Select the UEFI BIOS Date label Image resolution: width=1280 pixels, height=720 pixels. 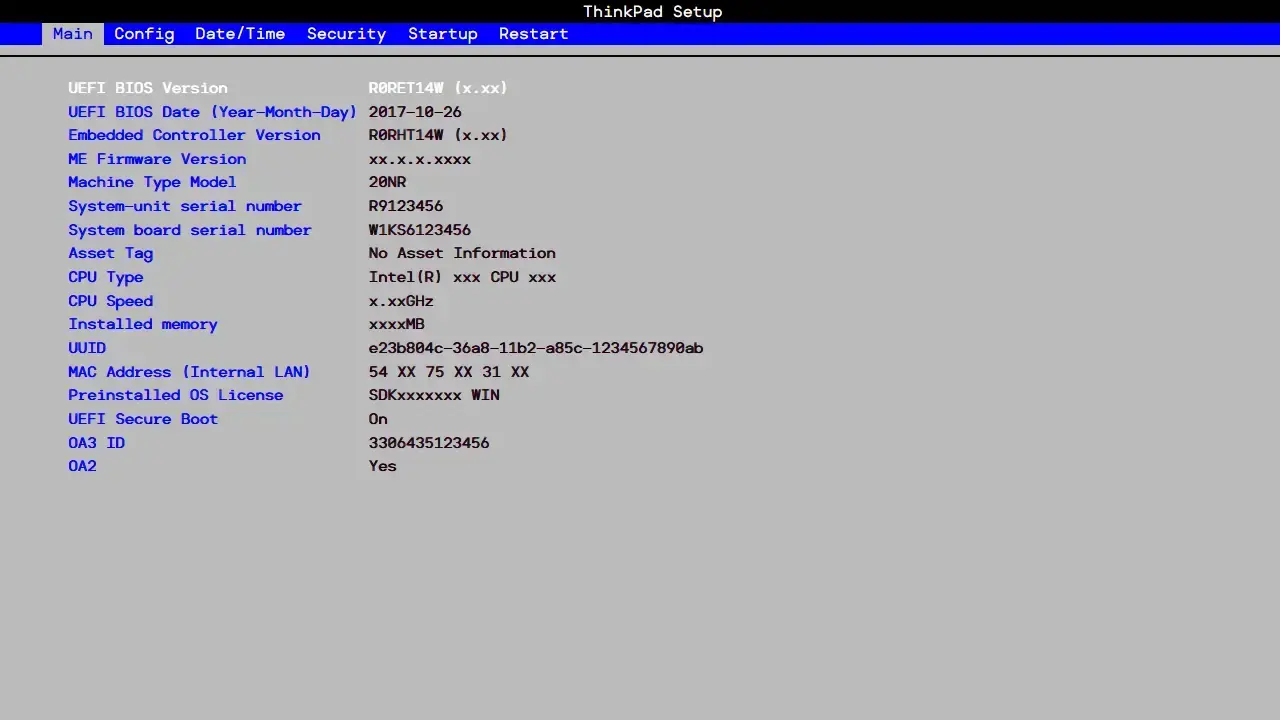click(x=212, y=112)
